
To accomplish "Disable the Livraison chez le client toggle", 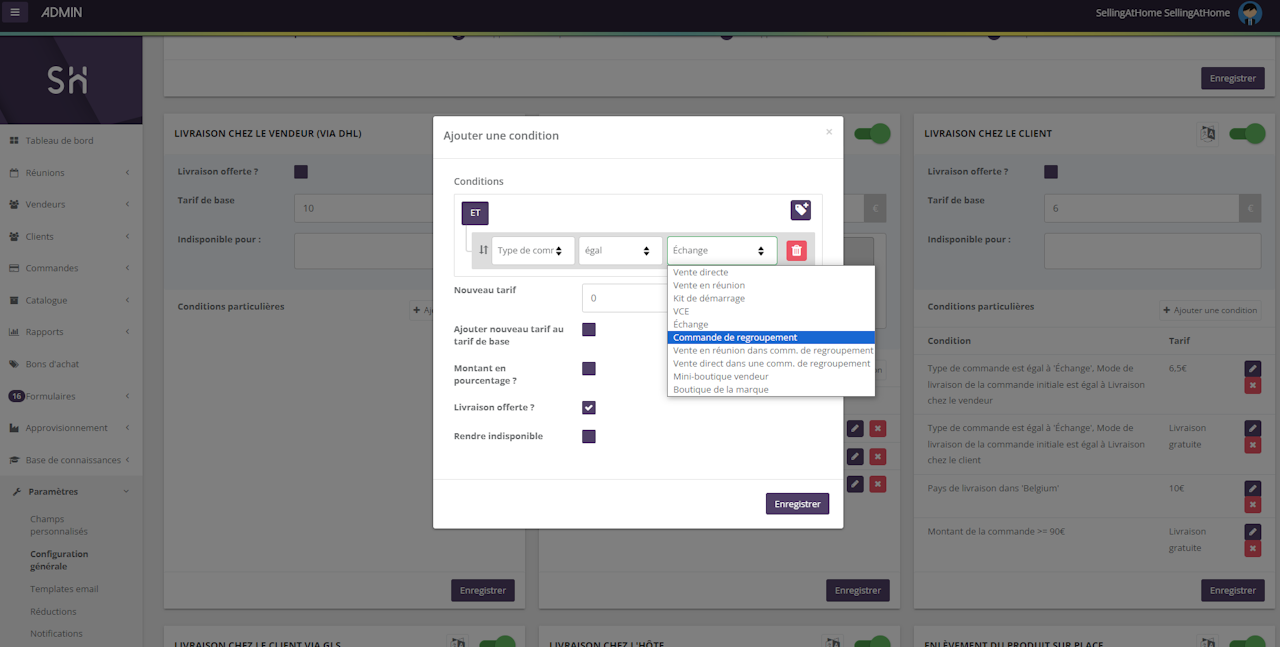I will (1247, 134).
